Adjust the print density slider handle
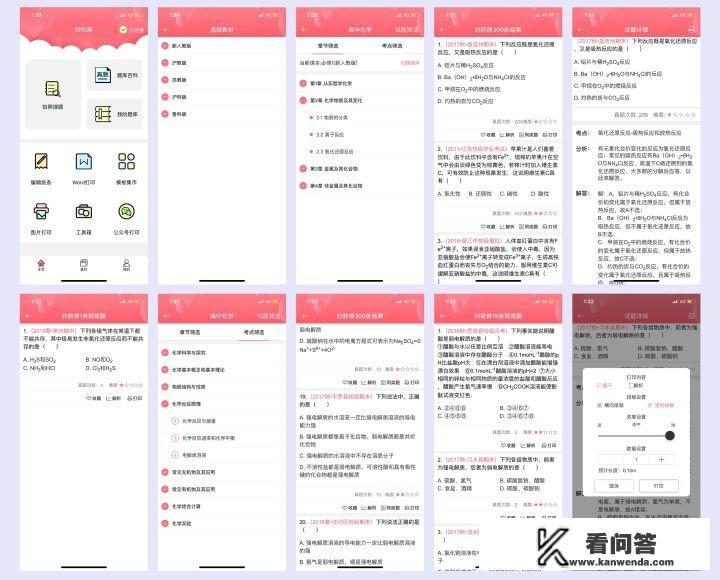The width and height of the screenshot is (720, 580). (670, 435)
